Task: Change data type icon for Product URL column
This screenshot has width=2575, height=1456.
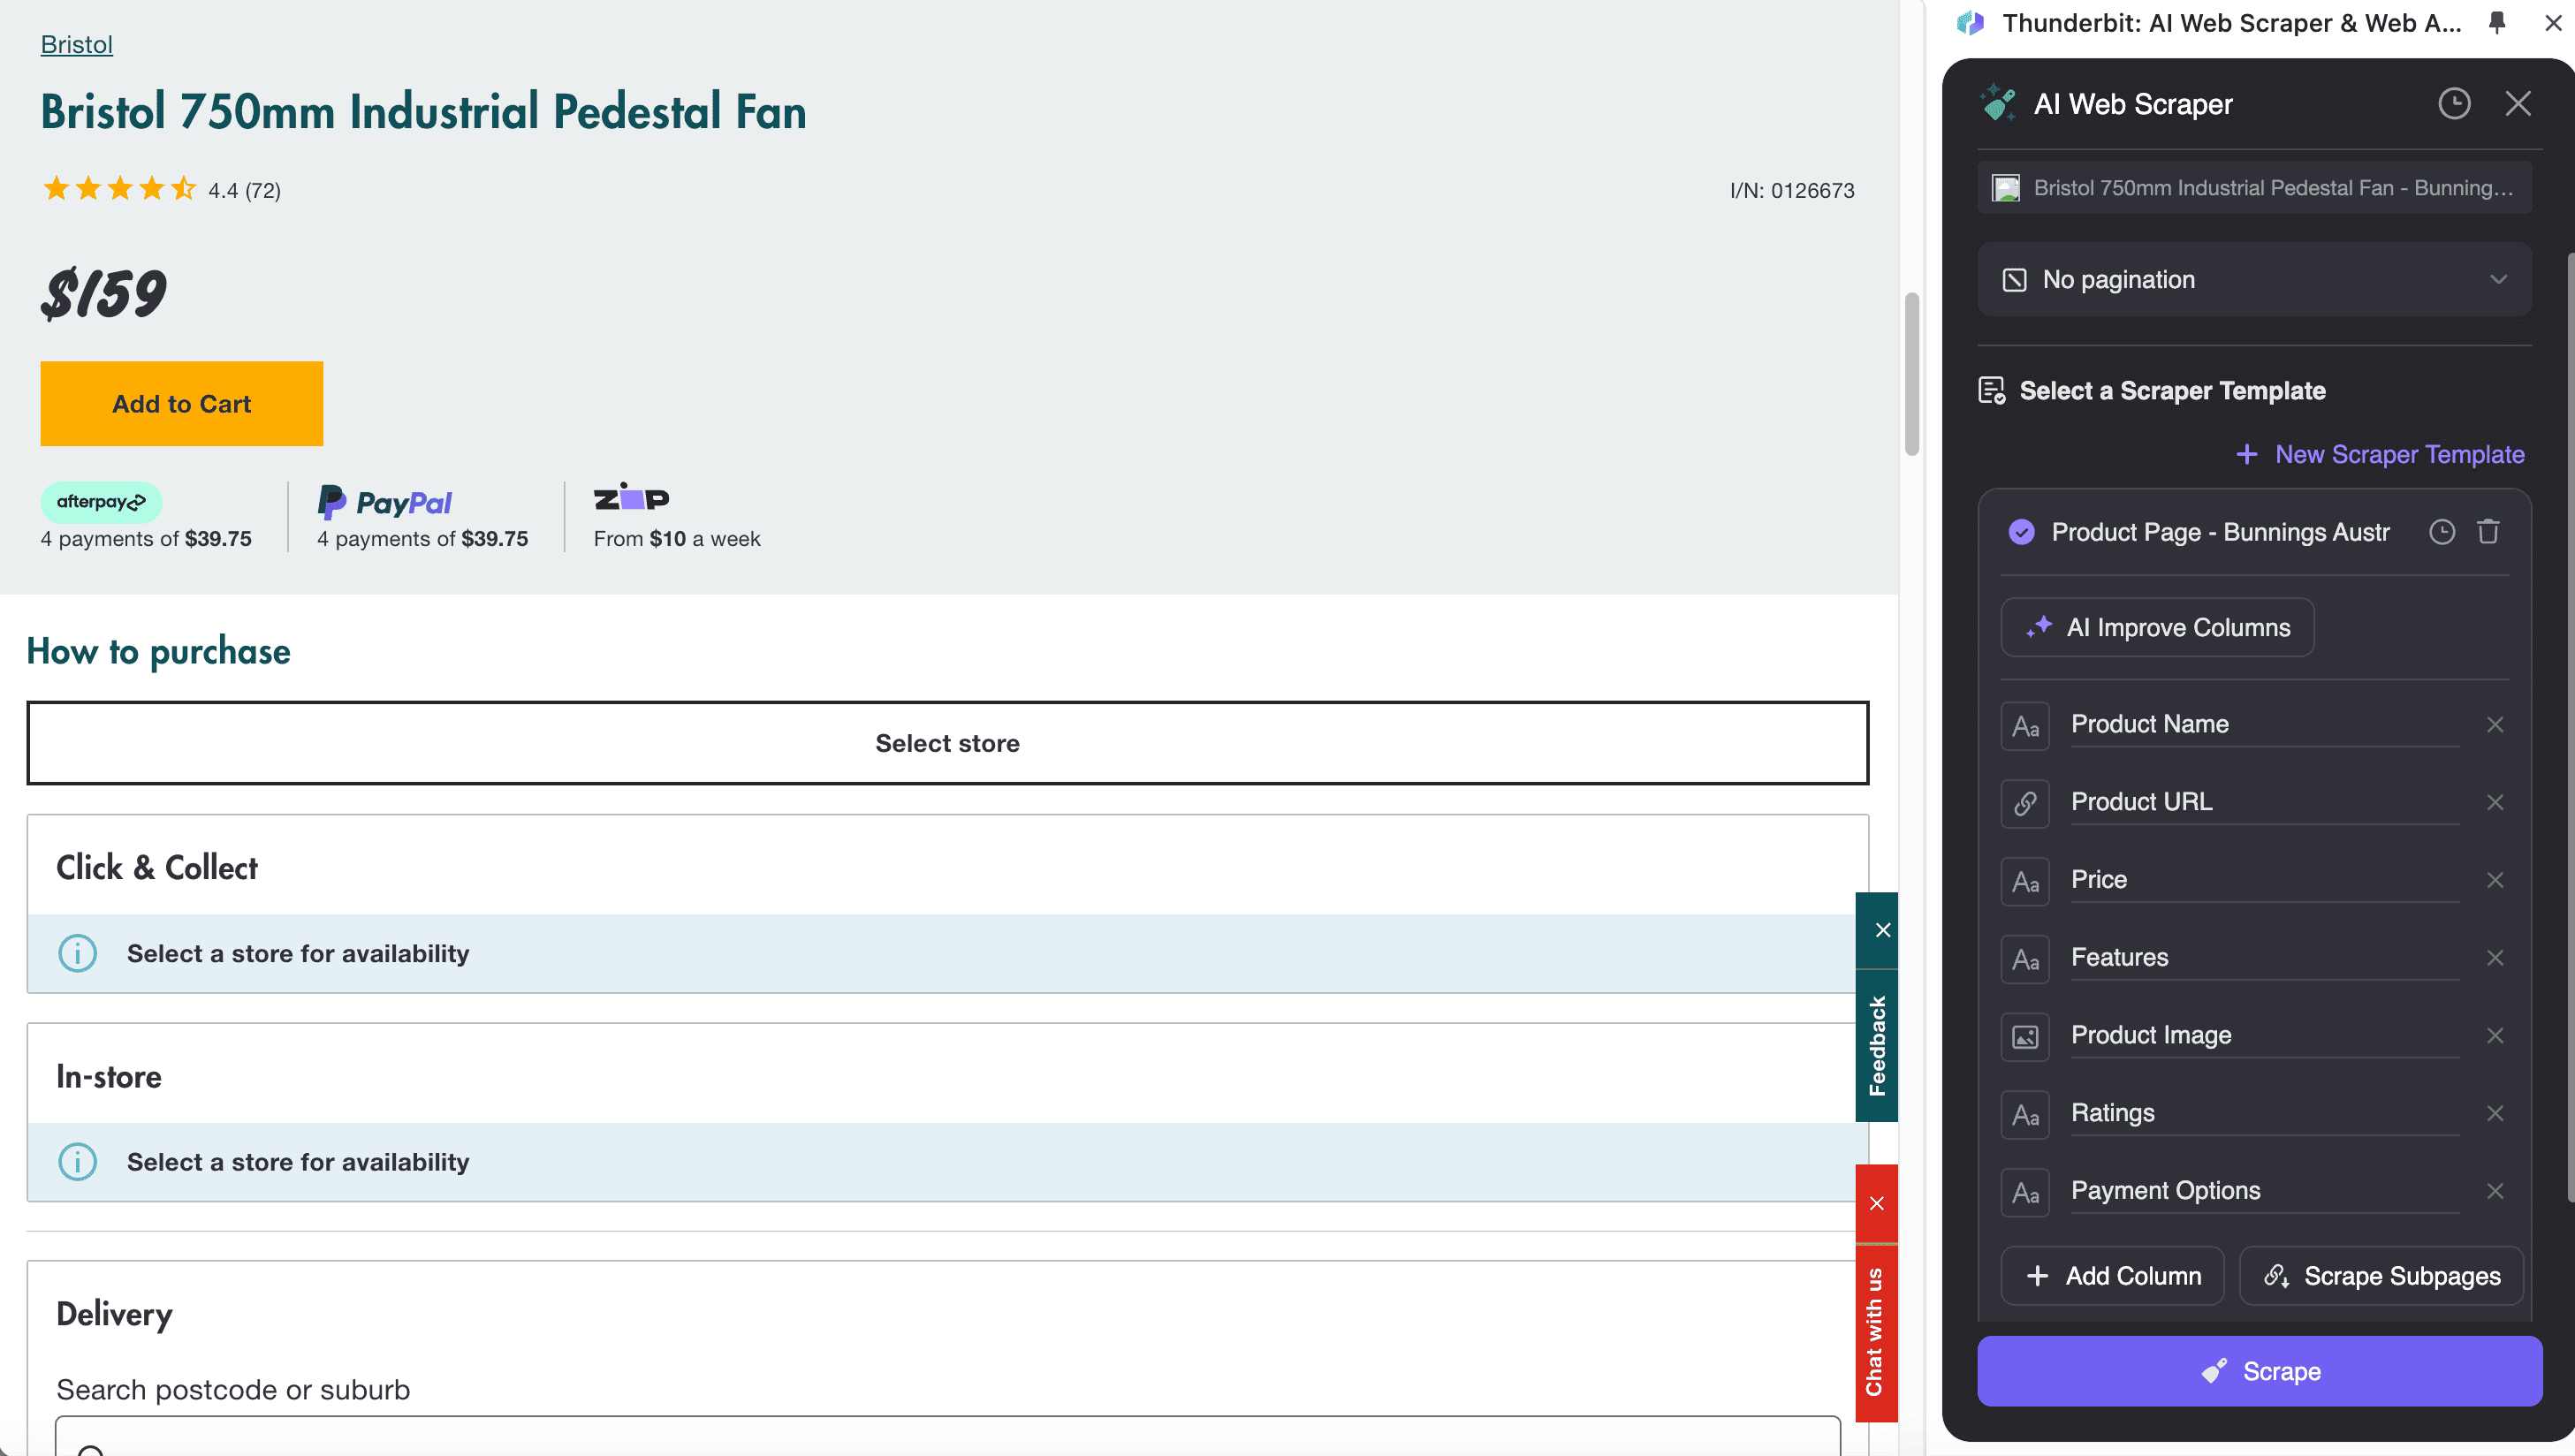Action: click(x=2025, y=803)
